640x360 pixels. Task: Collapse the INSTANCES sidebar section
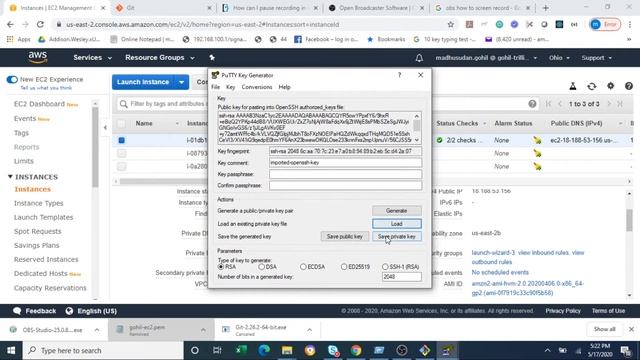tap(10, 177)
